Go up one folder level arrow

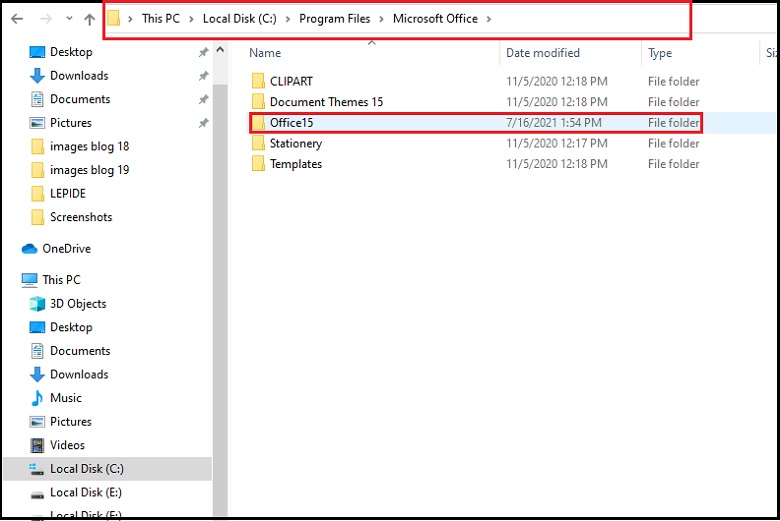coord(90,19)
